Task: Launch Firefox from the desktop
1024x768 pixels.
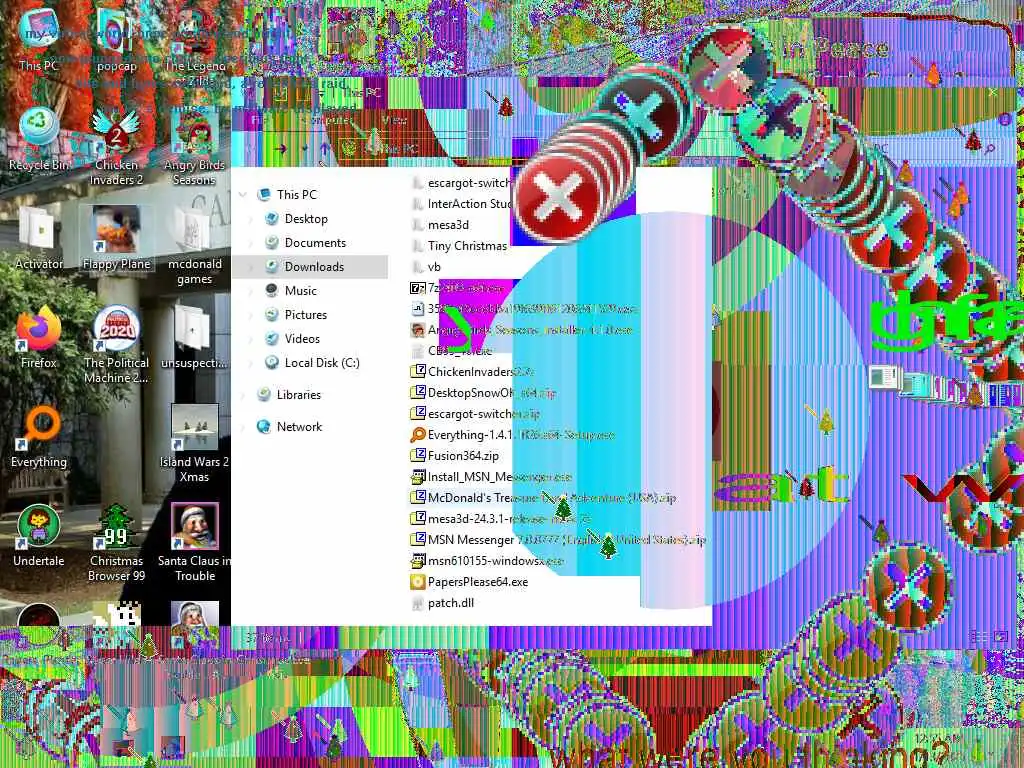Action: tap(39, 337)
